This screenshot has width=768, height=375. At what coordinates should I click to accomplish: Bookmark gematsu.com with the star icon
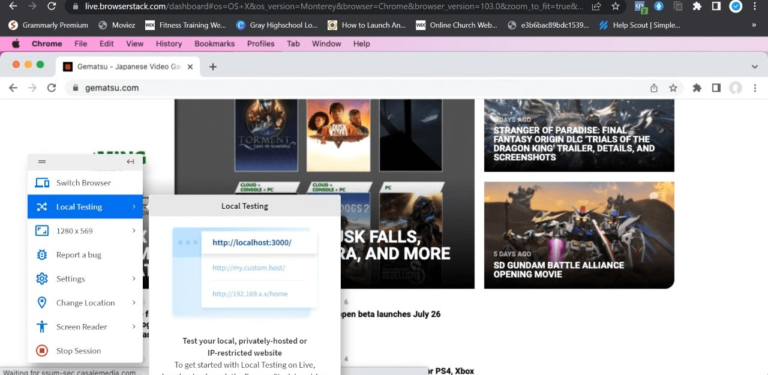(x=673, y=88)
